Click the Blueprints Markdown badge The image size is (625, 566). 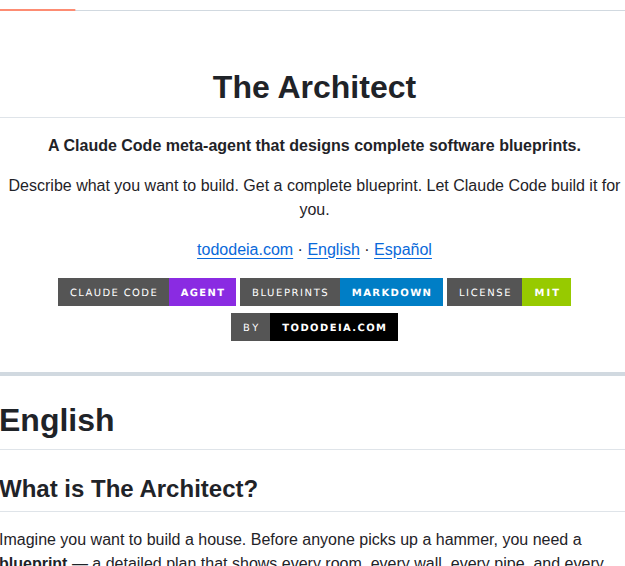pyautogui.click(x=341, y=292)
